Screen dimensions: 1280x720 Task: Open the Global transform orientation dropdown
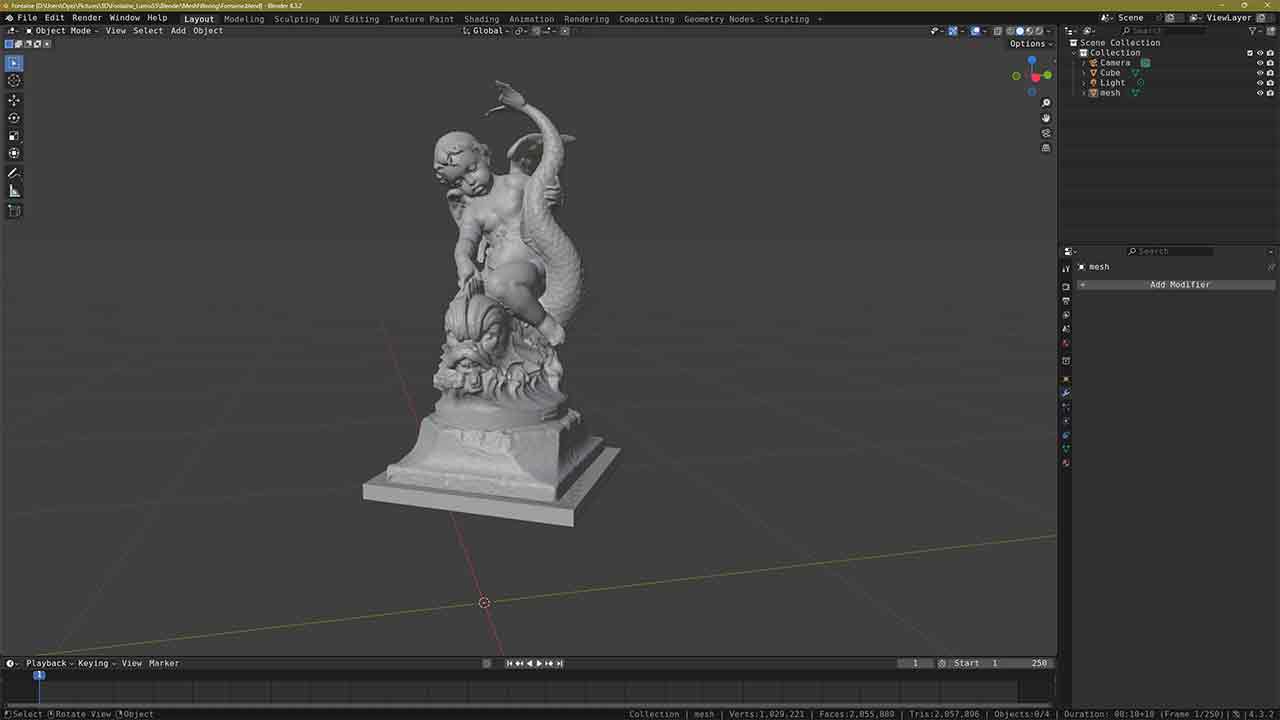tap(490, 31)
